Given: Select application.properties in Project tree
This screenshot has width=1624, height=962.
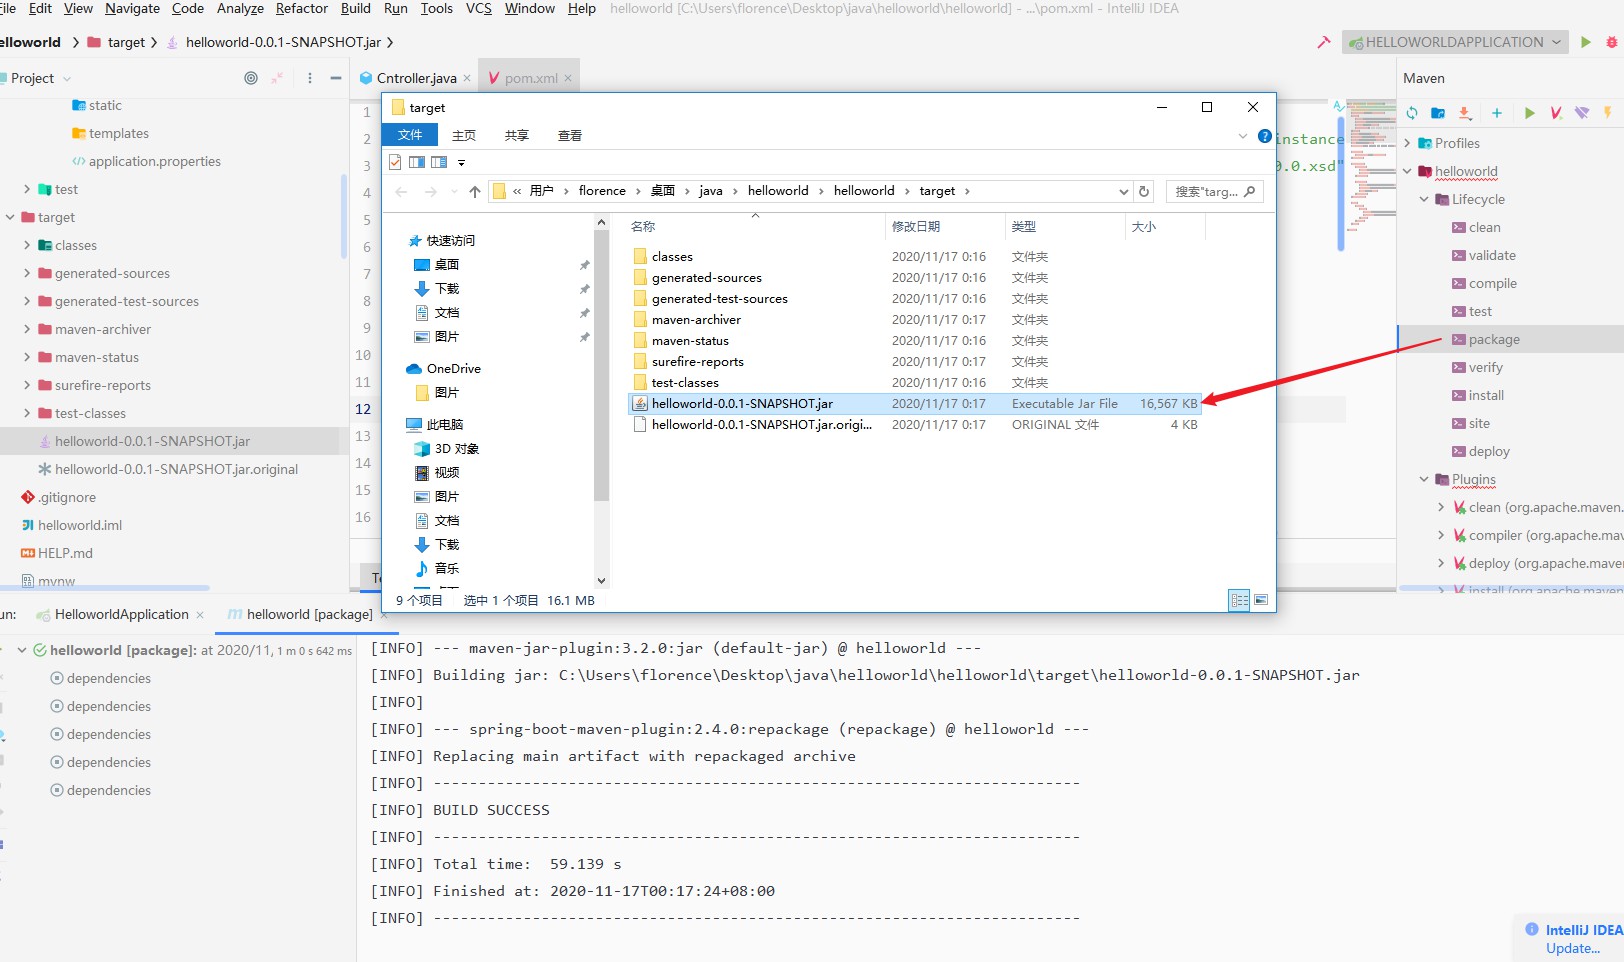Looking at the screenshot, I should pyautogui.click(x=154, y=161).
